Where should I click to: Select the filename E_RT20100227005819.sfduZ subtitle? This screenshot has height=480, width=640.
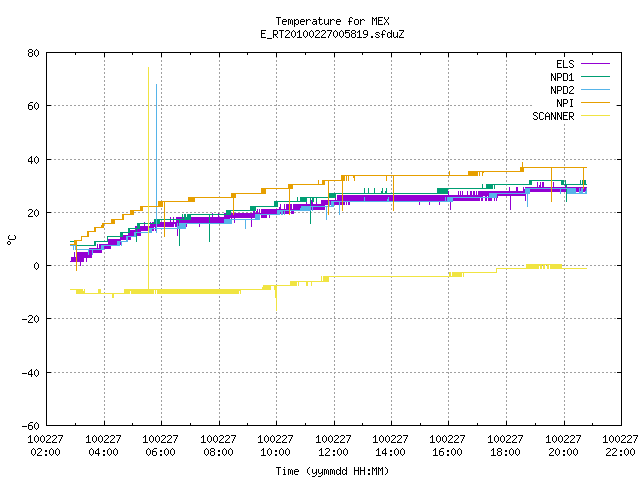click(332, 34)
